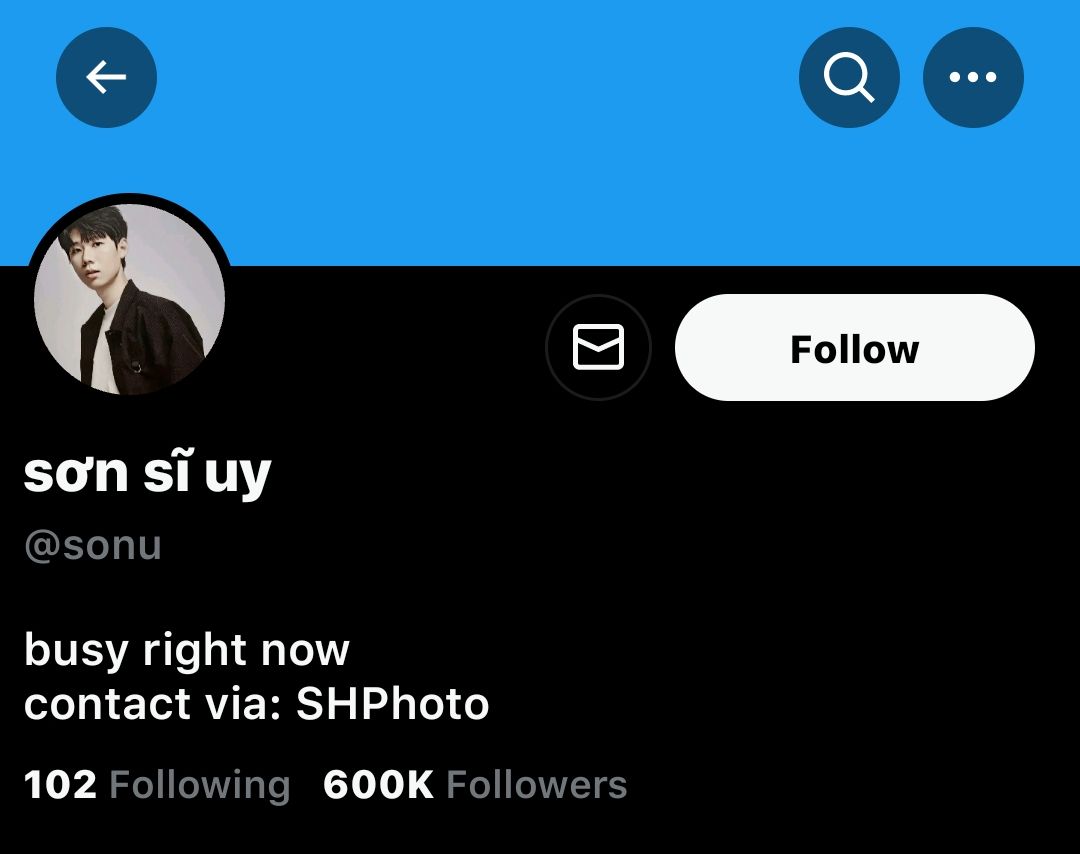Tap the SHPhoto contact text
The height and width of the screenshot is (854, 1080).
point(393,704)
